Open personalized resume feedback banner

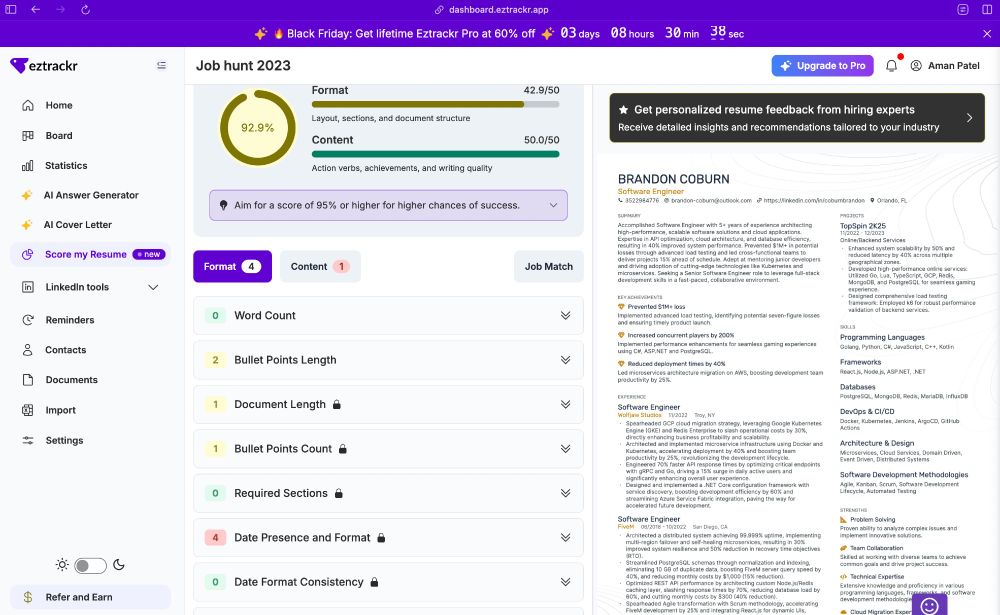pyautogui.click(x=797, y=118)
